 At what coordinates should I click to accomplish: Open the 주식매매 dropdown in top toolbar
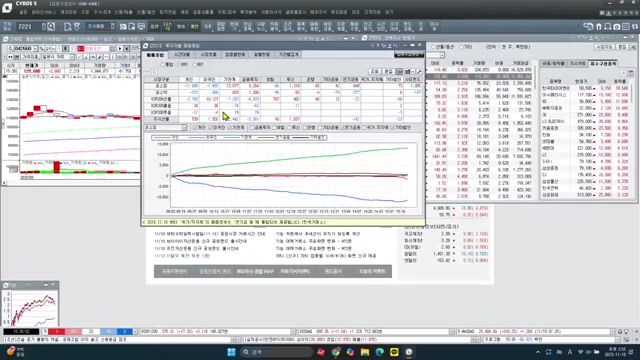[x=113, y=27]
